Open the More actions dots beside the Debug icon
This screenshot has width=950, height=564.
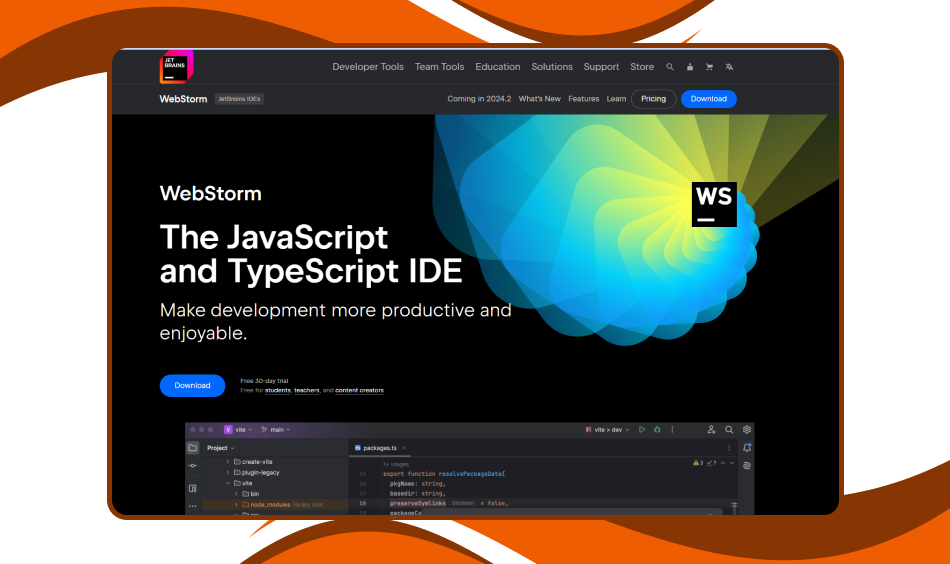pos(673,430)
